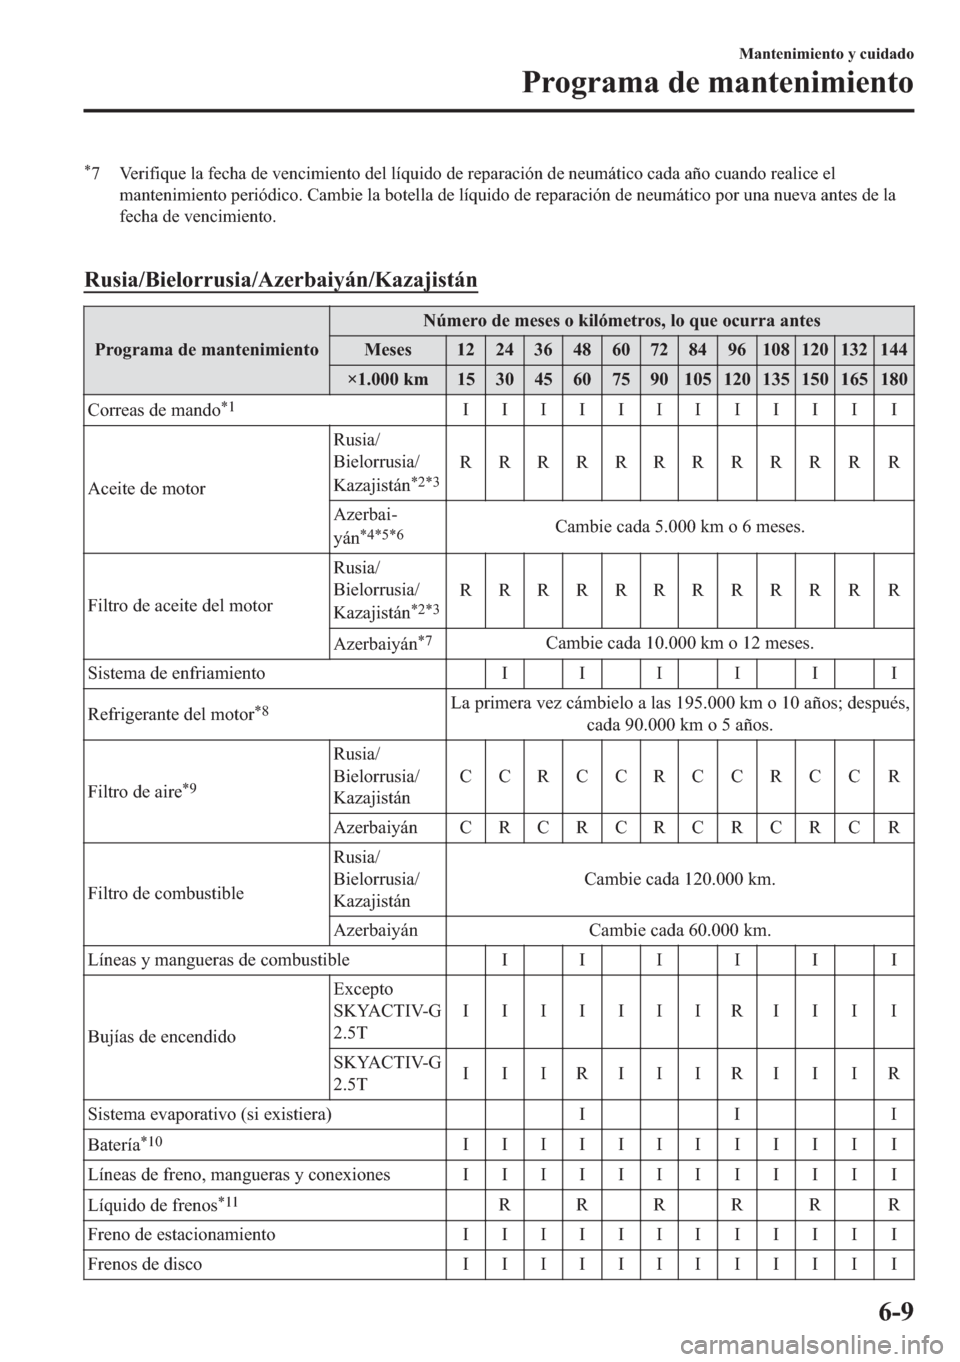Click the '72' months column header
The height and width of the screenshot is (1362, 960).
[x=660, y=350]
